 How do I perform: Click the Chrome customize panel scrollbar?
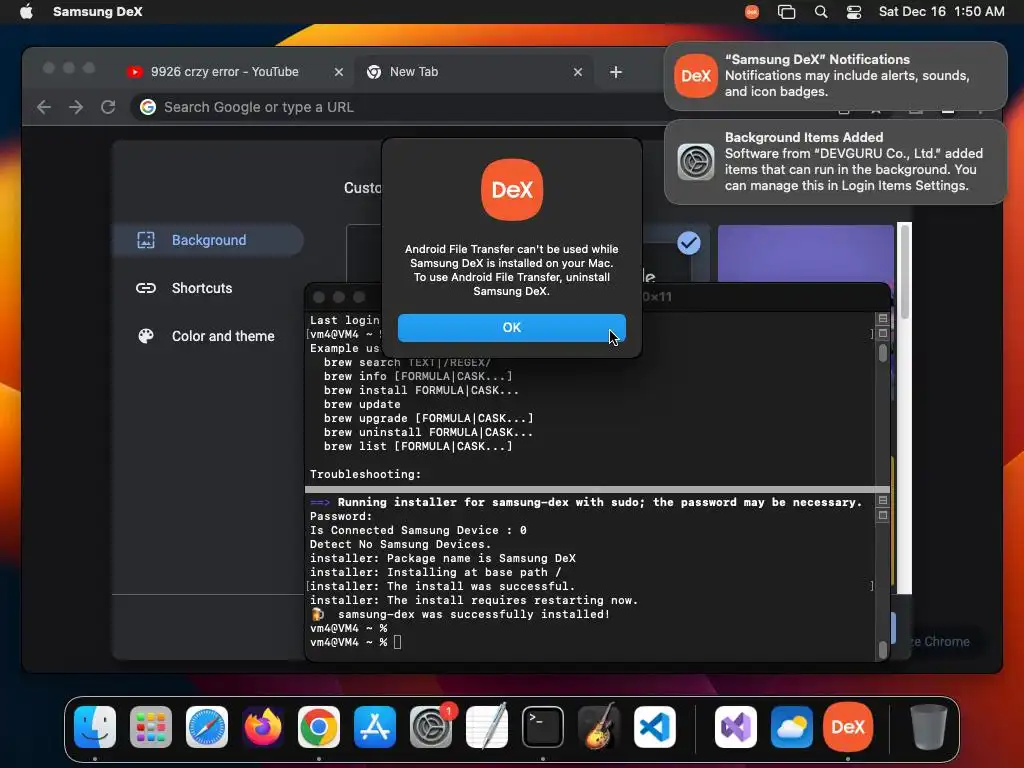click(x=904, y=271)
